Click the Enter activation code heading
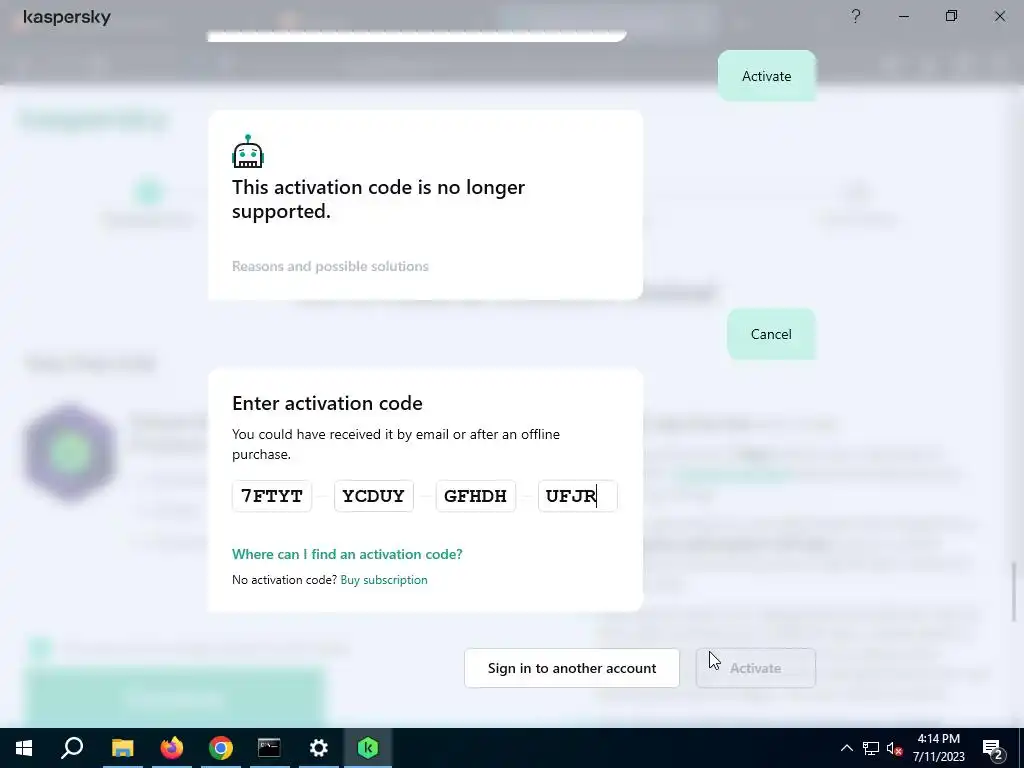This screenshot has height=768, width=1024. point(327,404)
